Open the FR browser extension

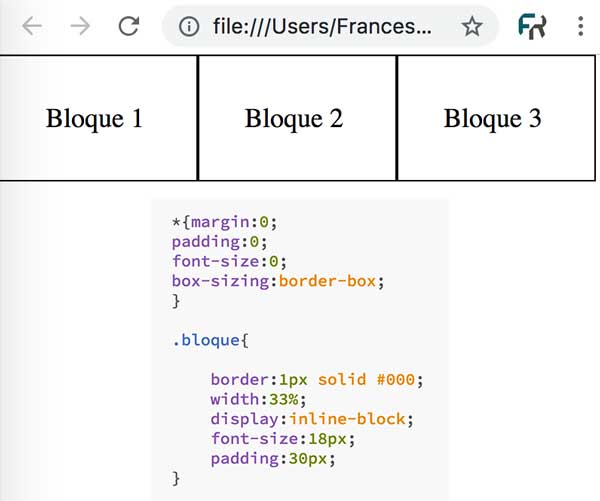[532, 27]
